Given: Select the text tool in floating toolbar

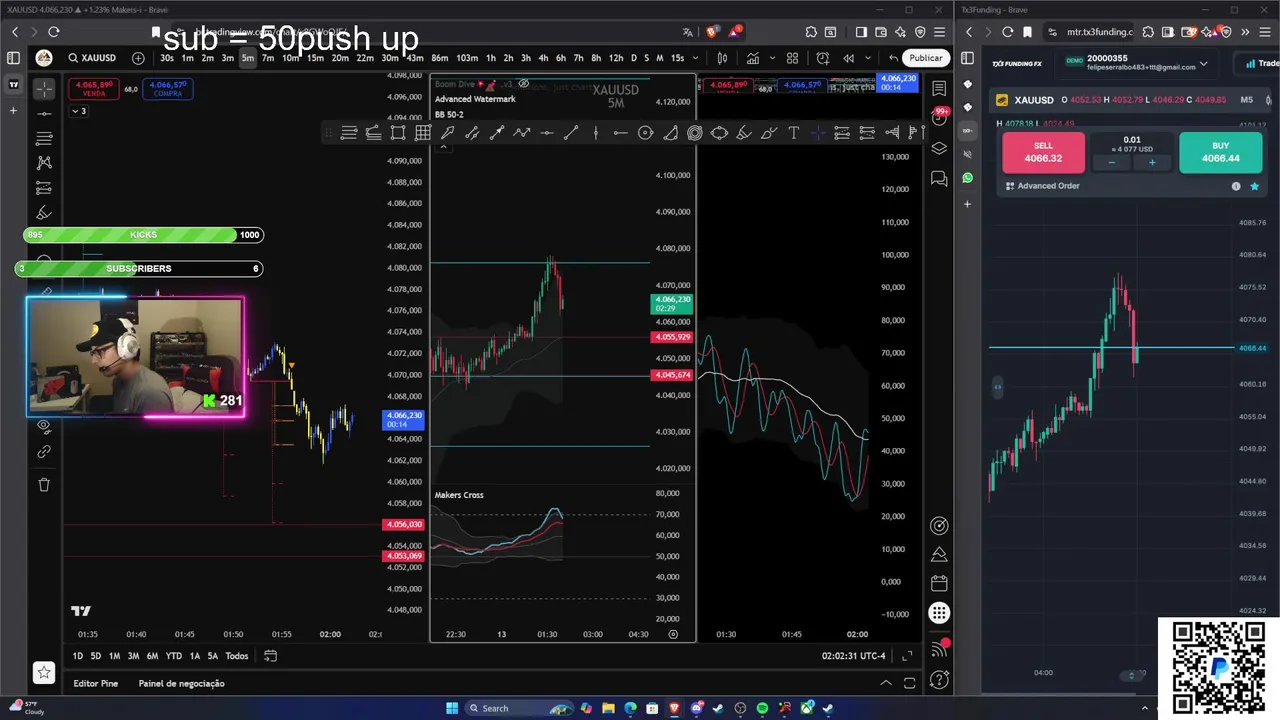Looking at the screenshot, I should pos(793,133).
